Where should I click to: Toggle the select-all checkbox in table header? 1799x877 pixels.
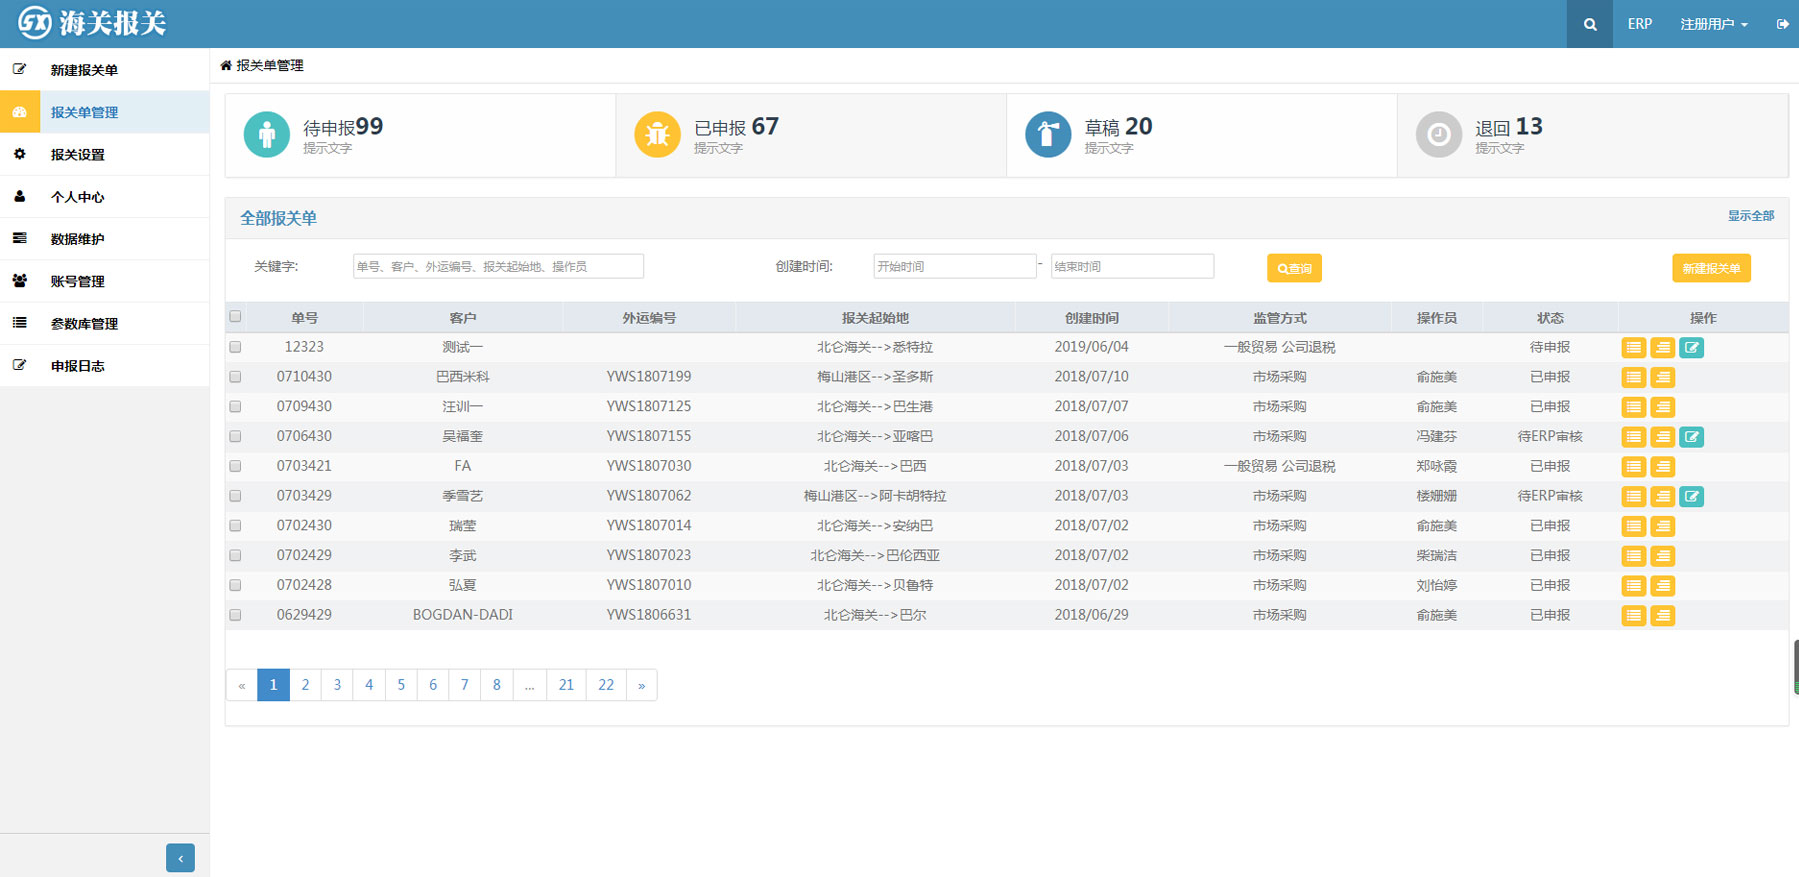tap(235, 317)
